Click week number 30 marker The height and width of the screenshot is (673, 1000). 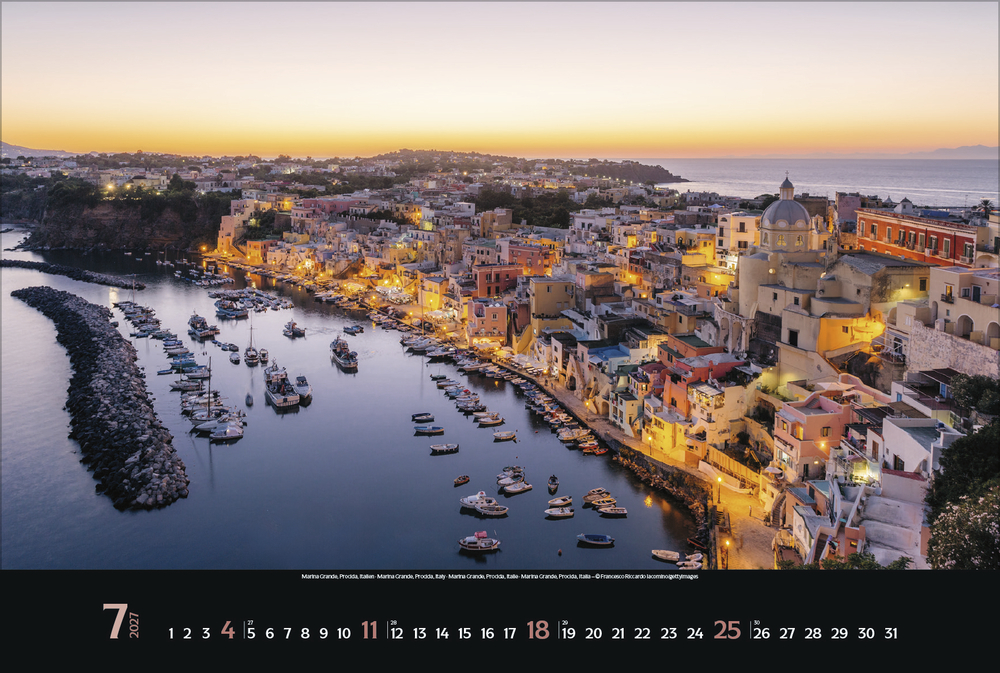756,622
